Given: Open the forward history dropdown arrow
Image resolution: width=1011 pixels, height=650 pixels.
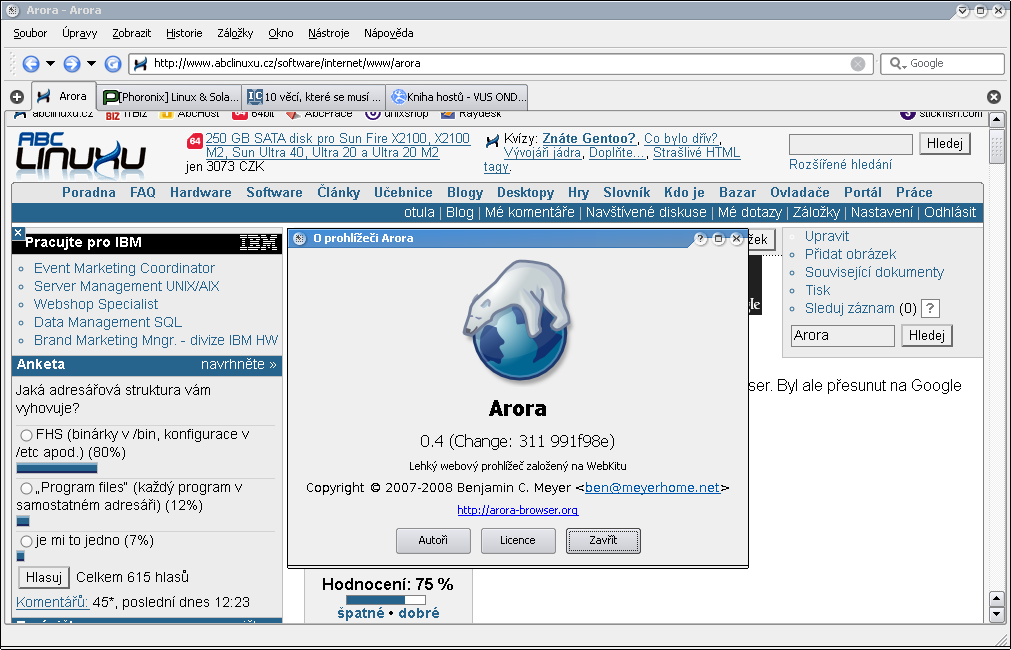Looking at the screenshot, I should pos(91,63).
